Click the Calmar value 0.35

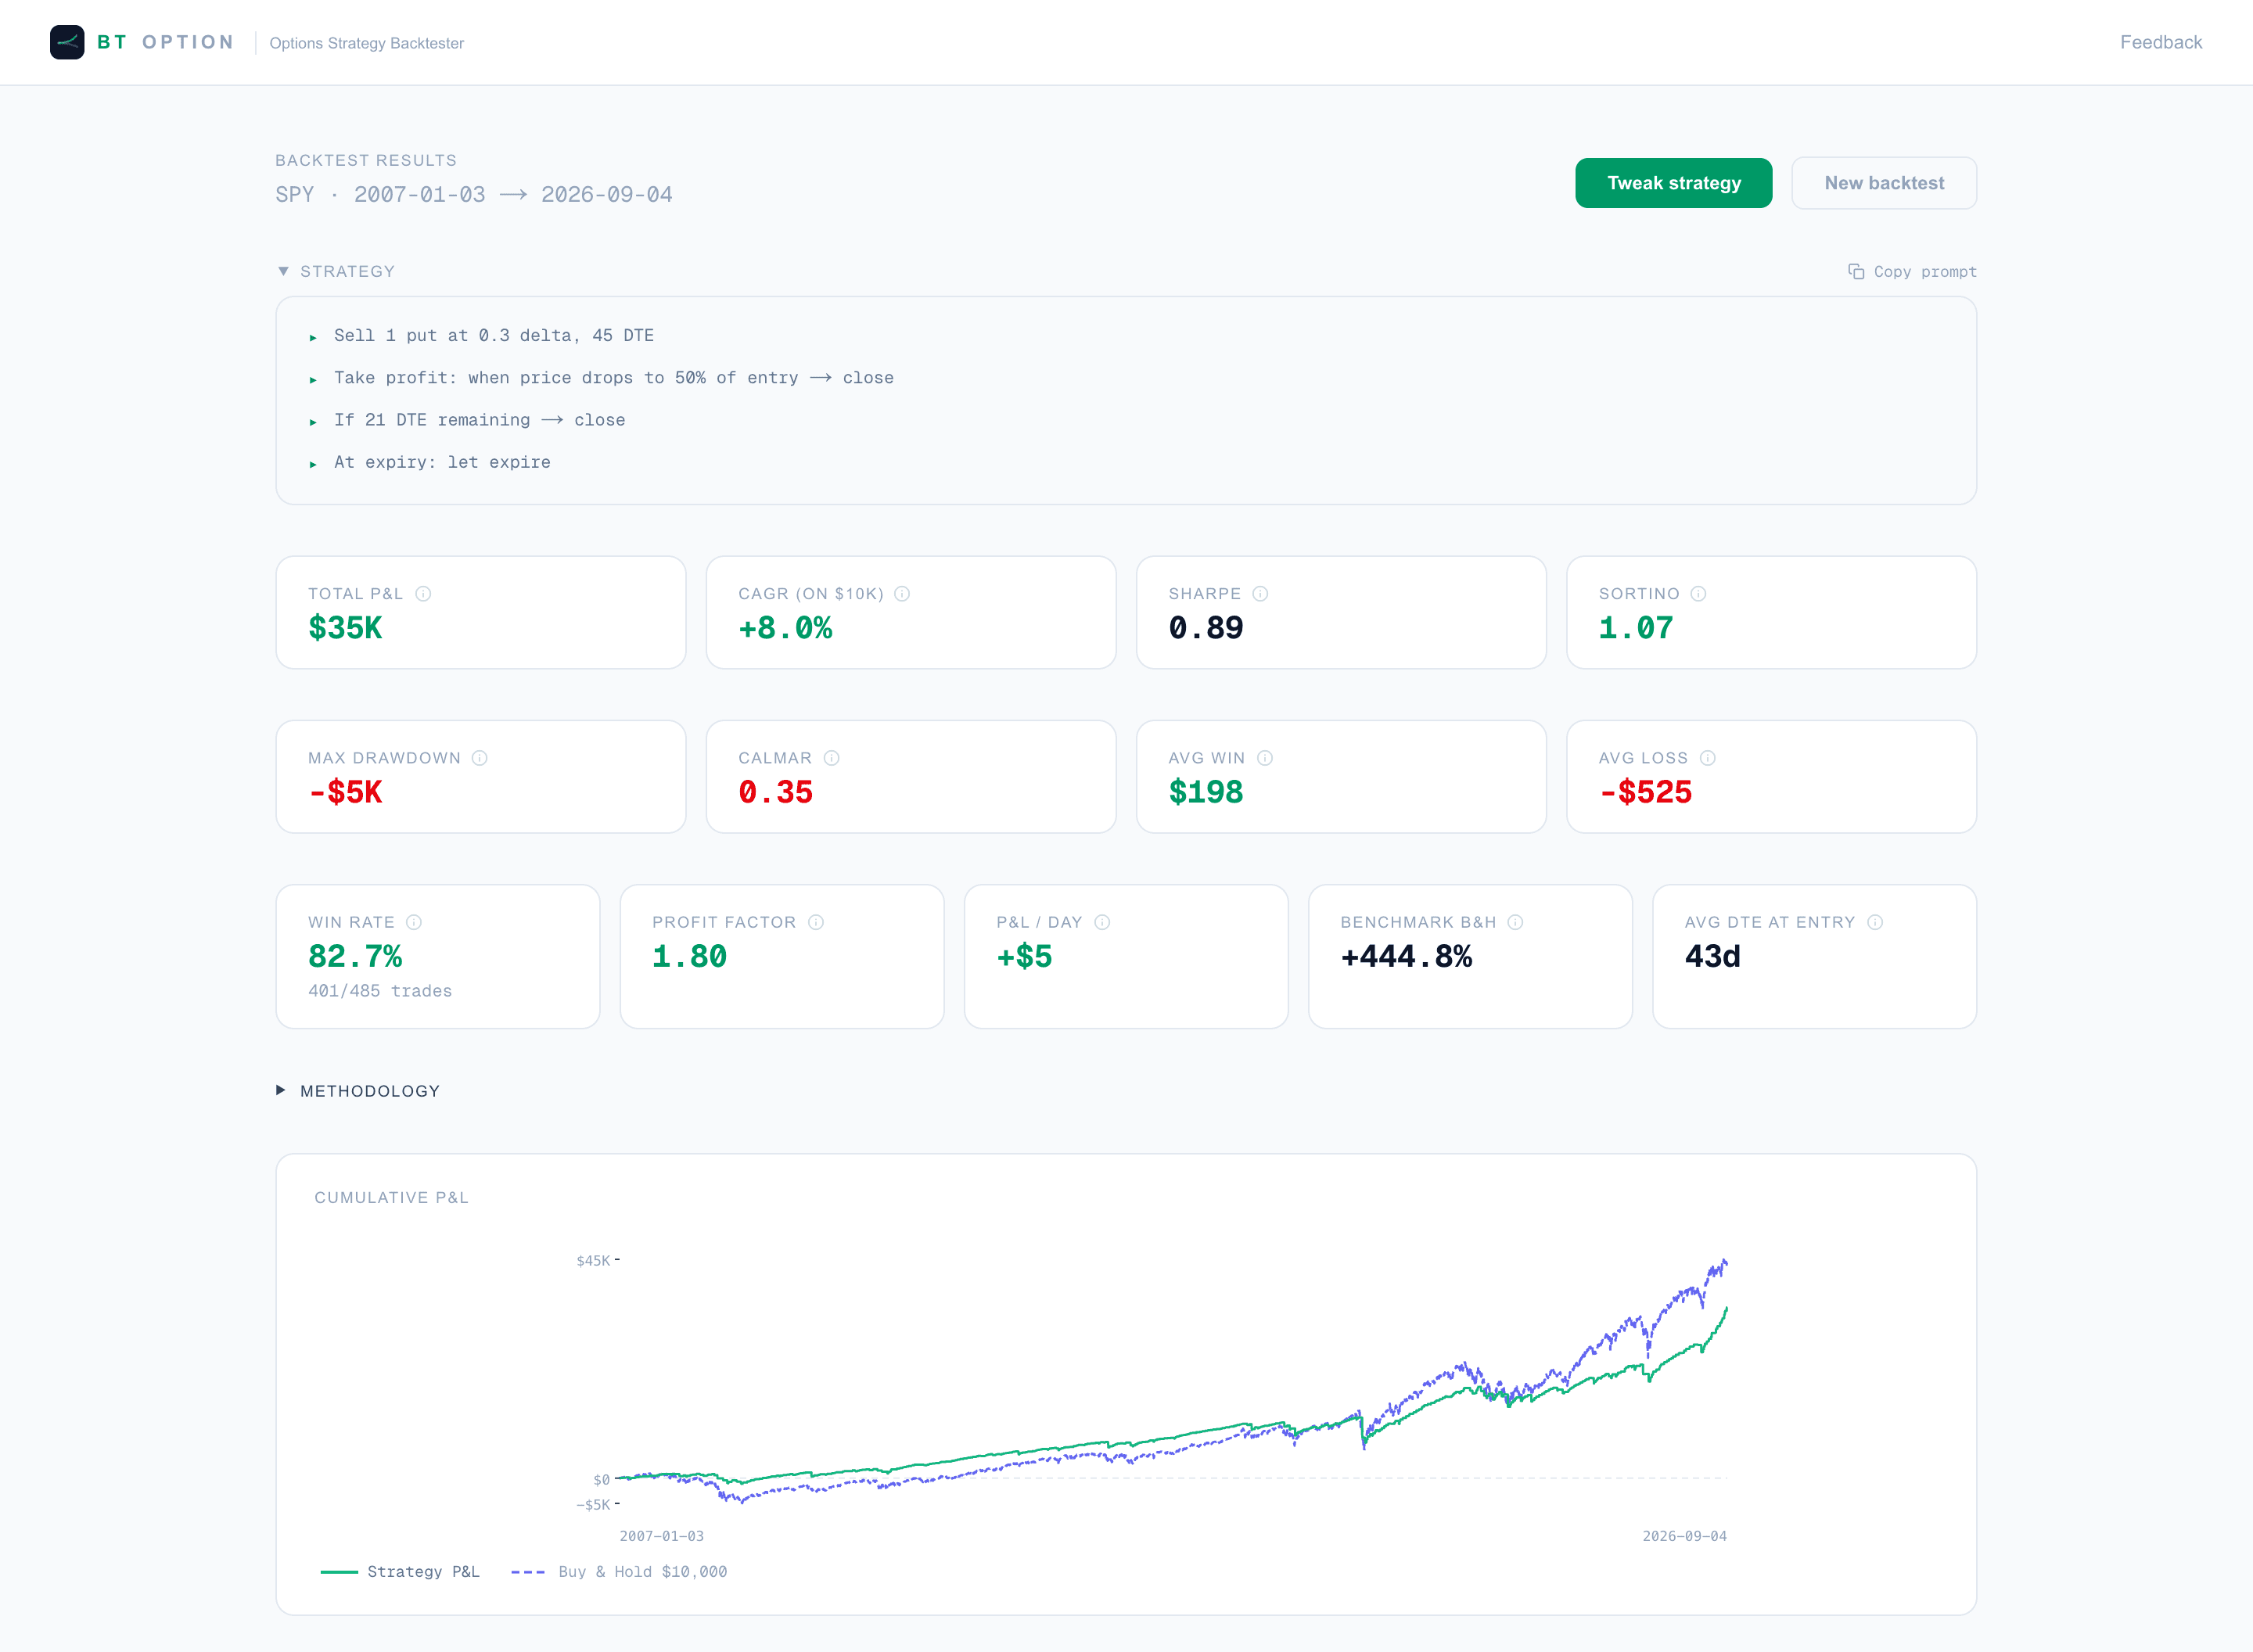tap(775, 793)
